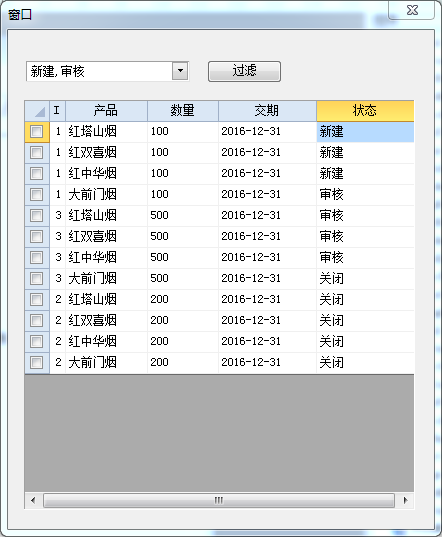Viewport: 442px width, 537px height.
Task: Tick checkbox for first 红塔山烟 row with 100
Action: 36,132
